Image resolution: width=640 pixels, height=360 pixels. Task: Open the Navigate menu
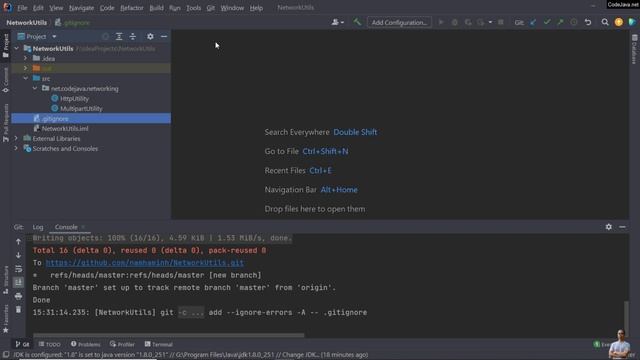tap(81, 8)
